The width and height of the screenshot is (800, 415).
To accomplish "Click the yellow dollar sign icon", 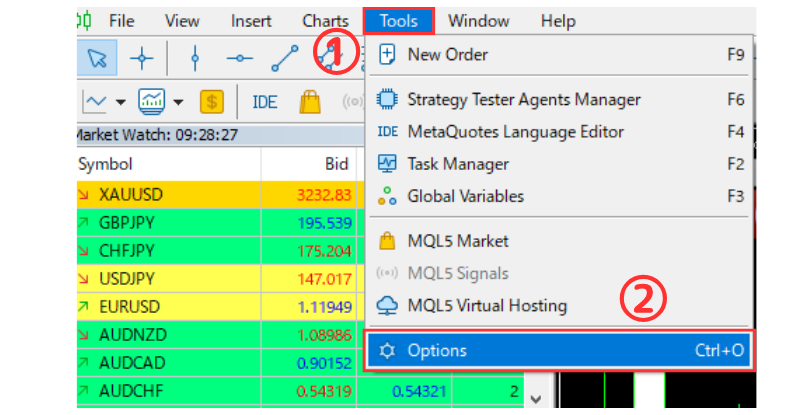I will click(x=211, y=101).
